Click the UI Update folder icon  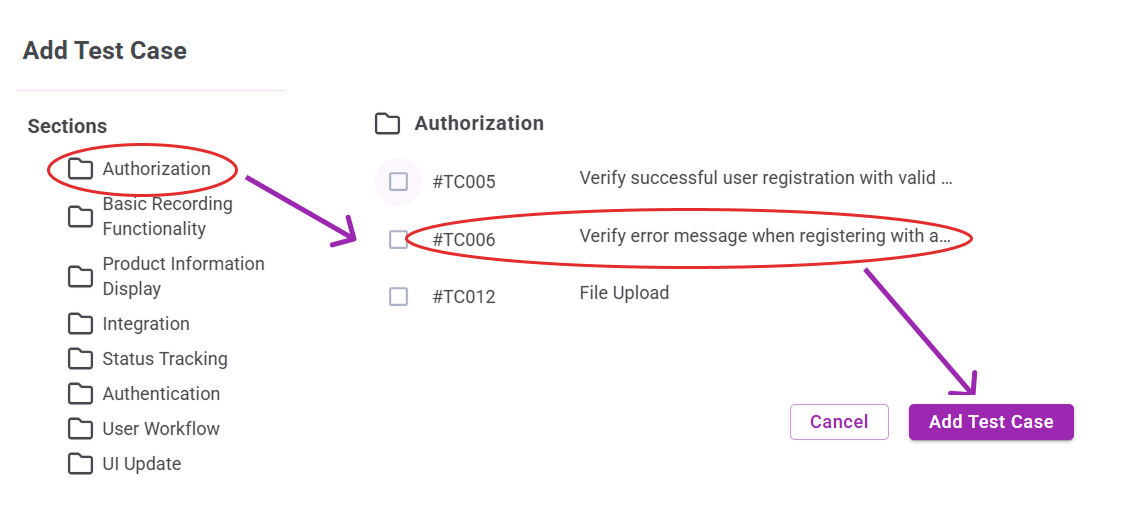click(x=80, y=464)
